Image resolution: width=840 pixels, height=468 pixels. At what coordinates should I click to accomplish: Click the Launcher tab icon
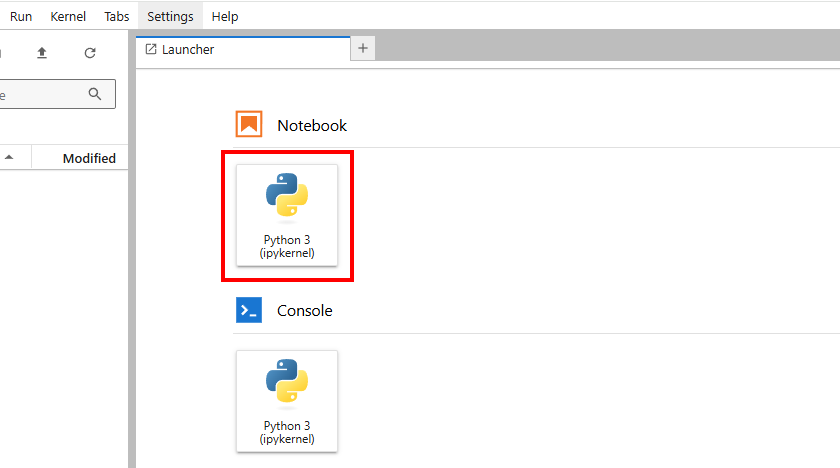[x=151, y=49]
